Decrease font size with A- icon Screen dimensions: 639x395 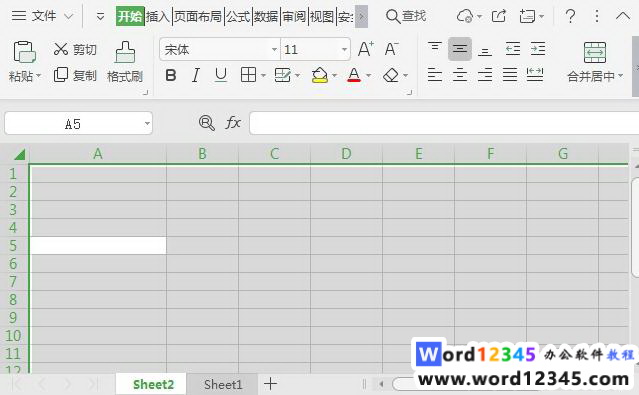[392, 49]
